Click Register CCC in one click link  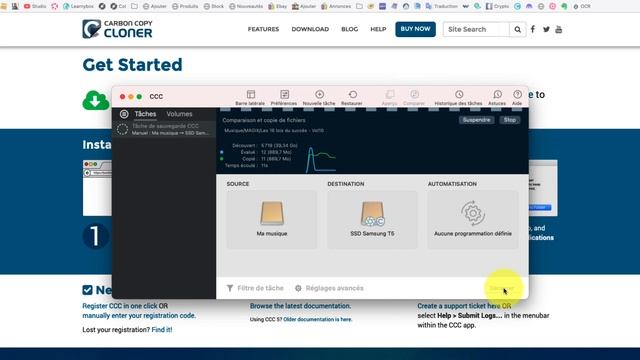click(x=120, y=306)
